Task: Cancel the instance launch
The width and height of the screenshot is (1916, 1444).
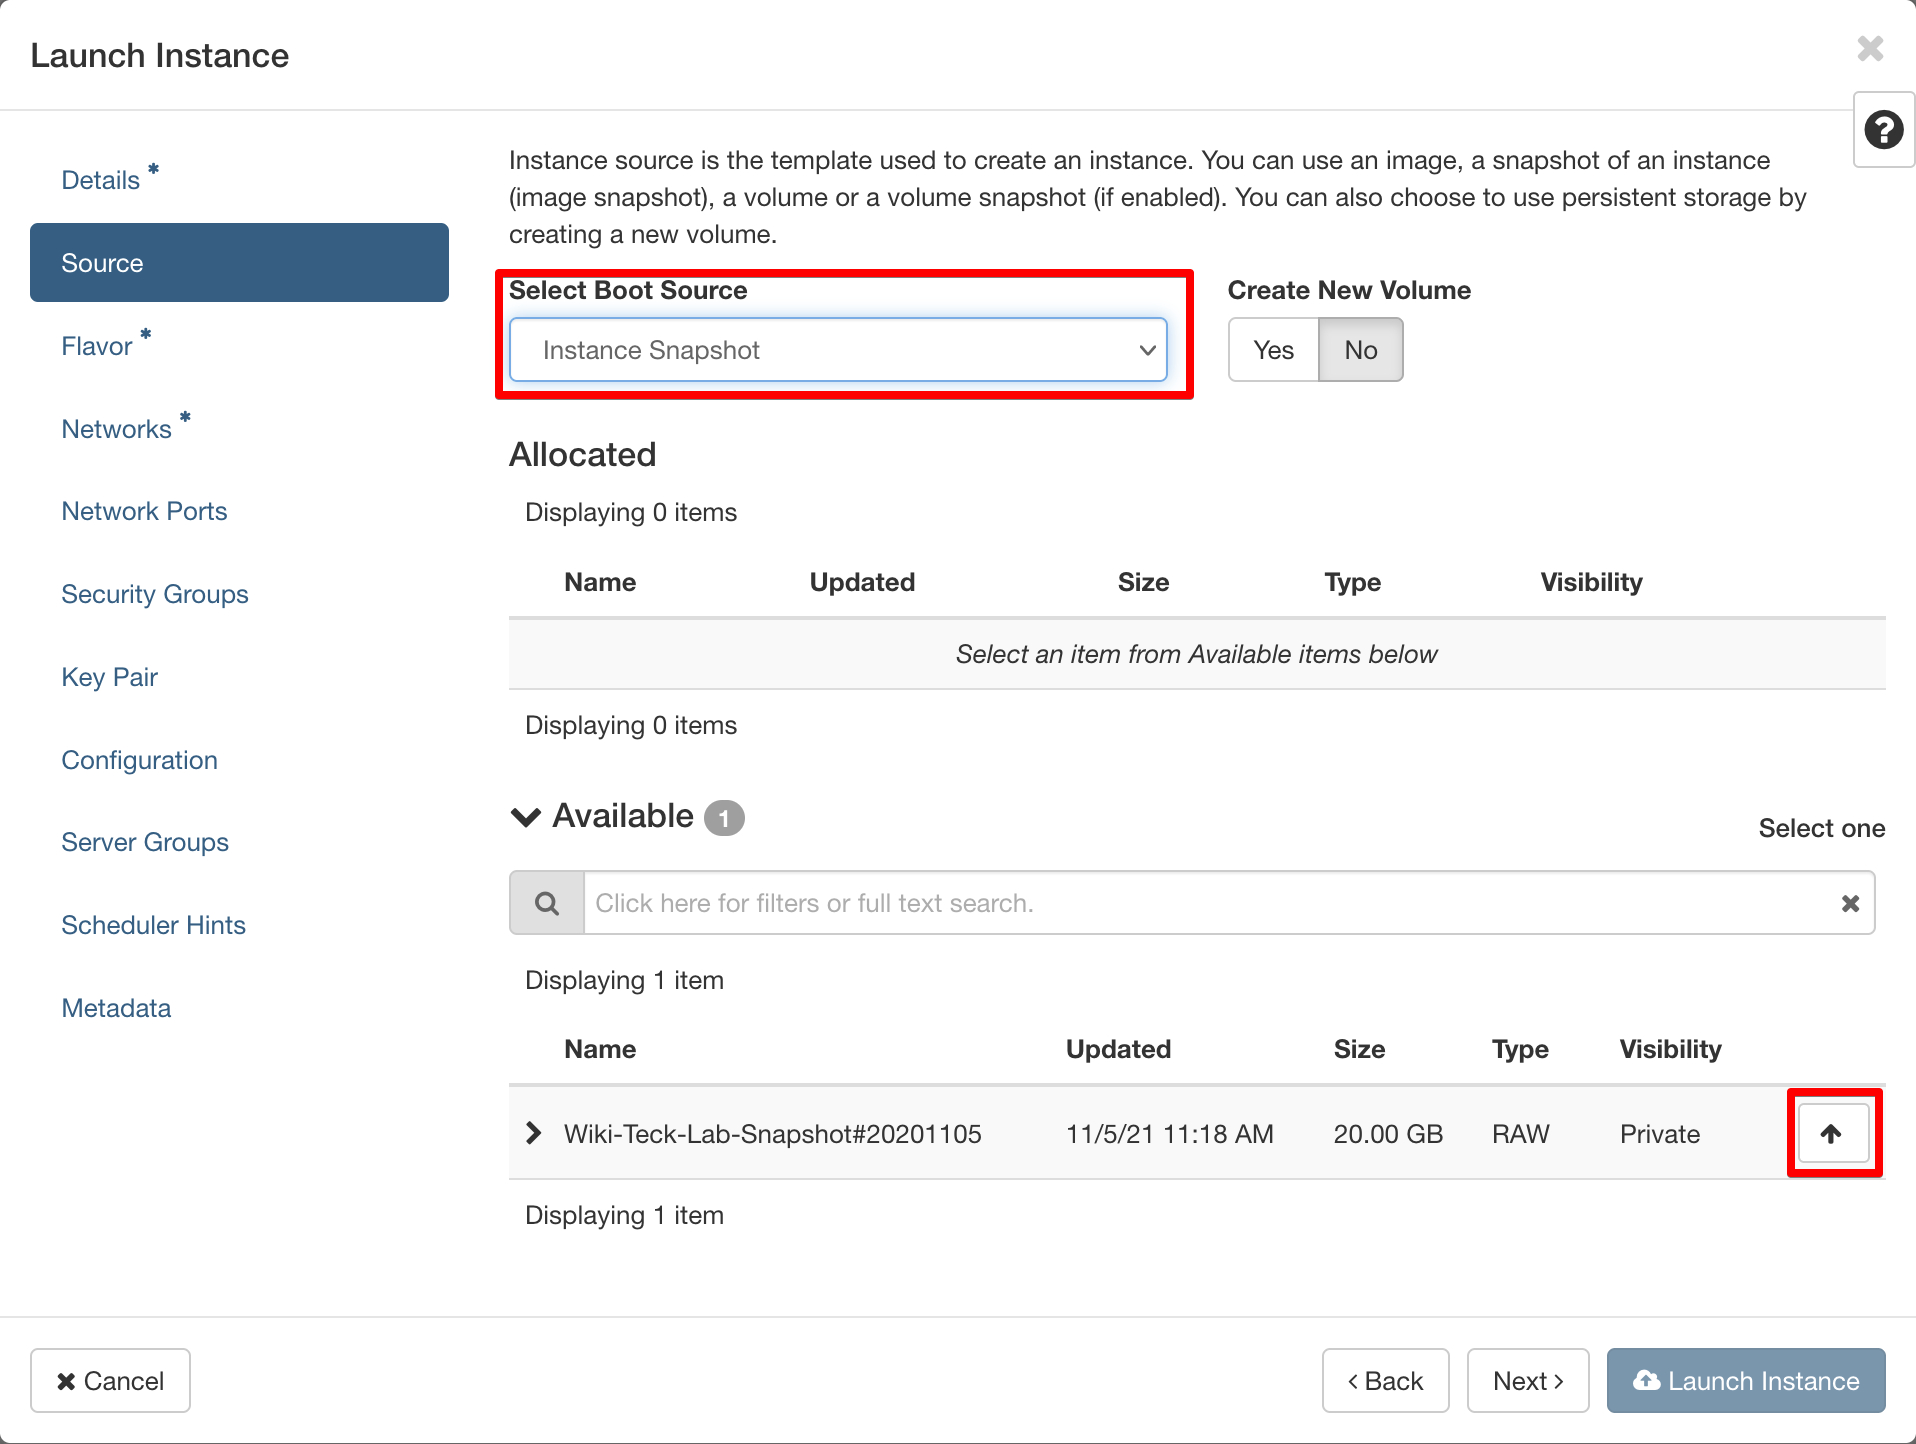Action: [x=110, y=1380]
